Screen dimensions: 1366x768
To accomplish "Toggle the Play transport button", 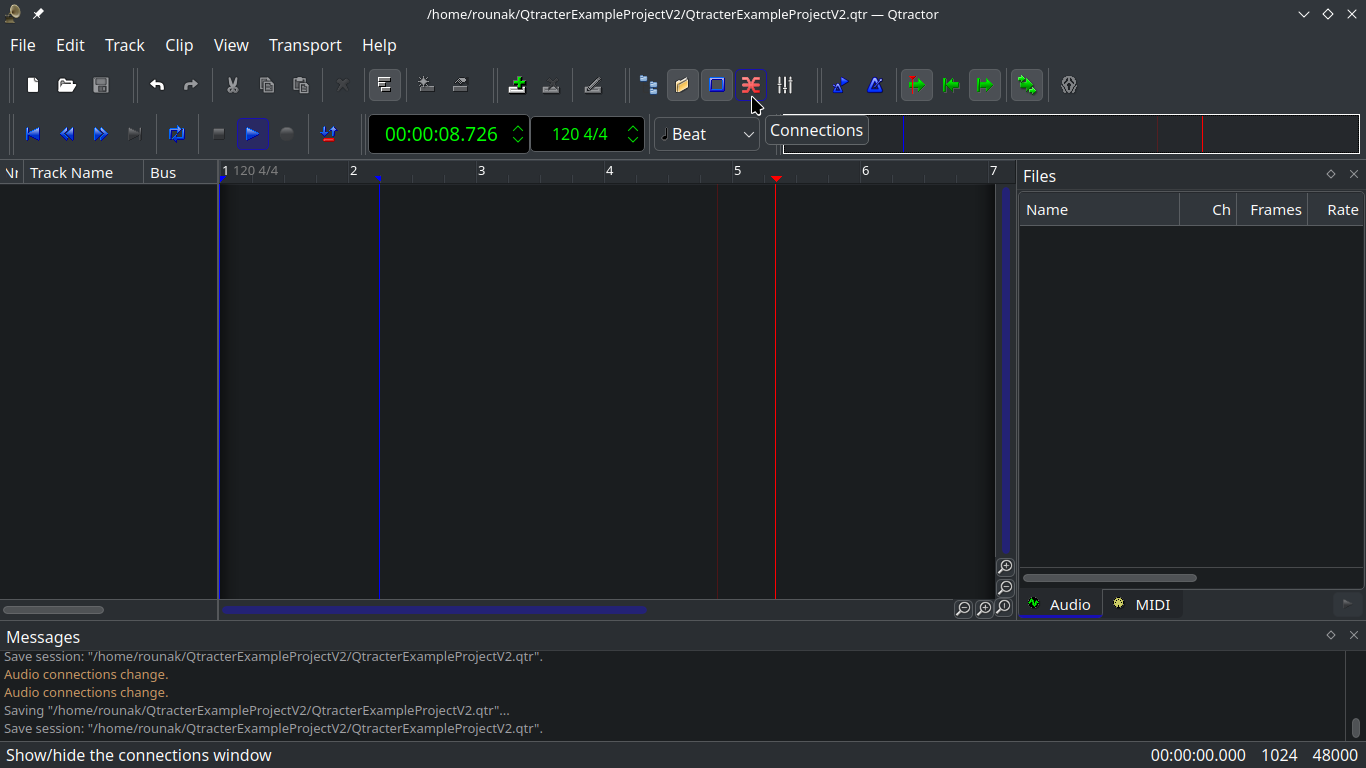I will pyautogui.click(x=252, y=134).
